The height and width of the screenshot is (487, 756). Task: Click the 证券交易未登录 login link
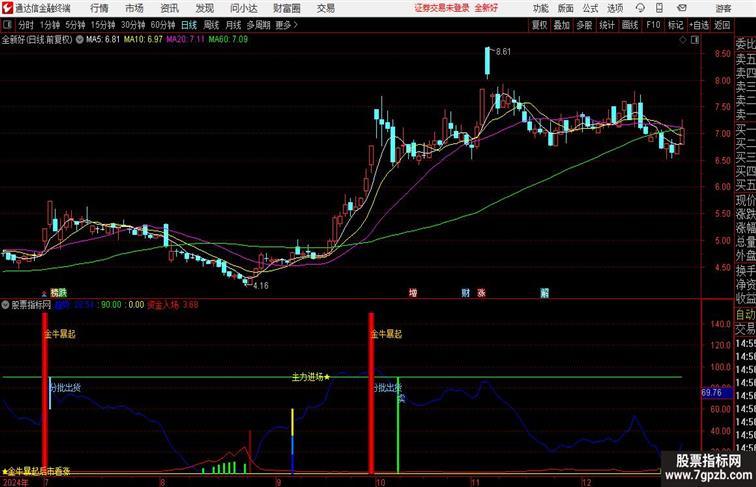tap(442, 8)
